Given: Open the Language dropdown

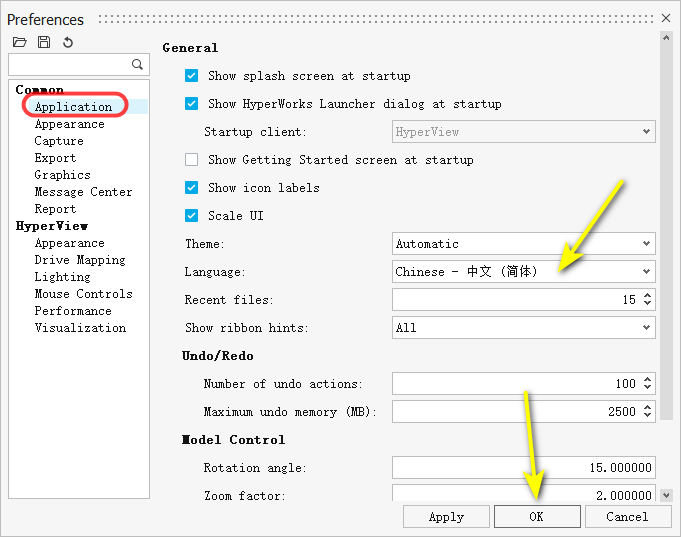Looking at the screenshot, I should (x=524, y=272).
